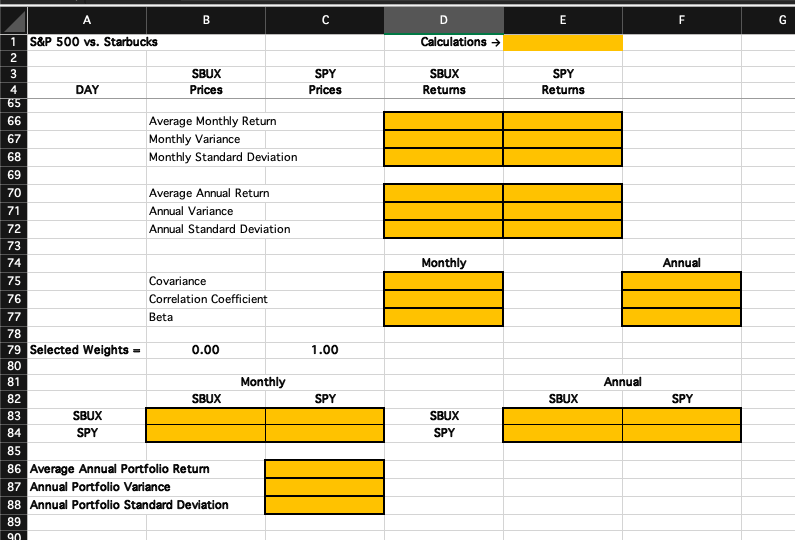
Task: Click the 'Average Monthly Return' label
Action: 212,121
